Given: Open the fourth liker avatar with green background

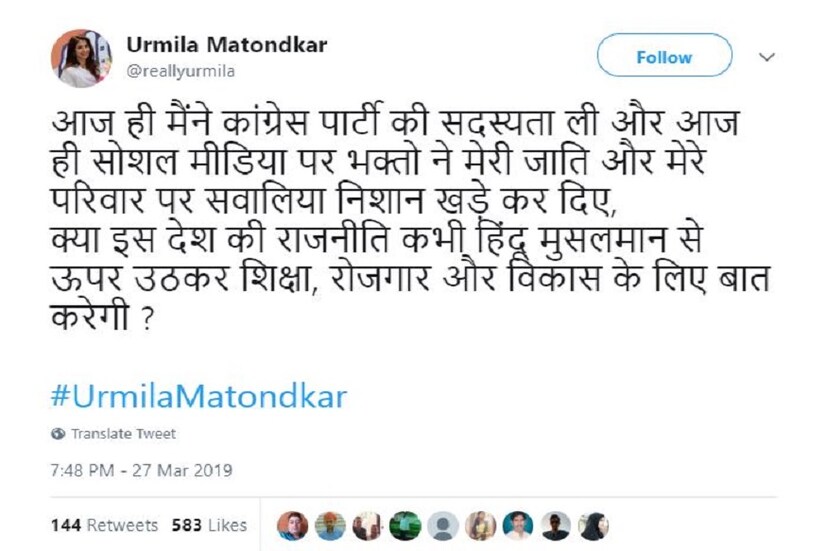Looking at the screenshot, I should pos(405,526).
